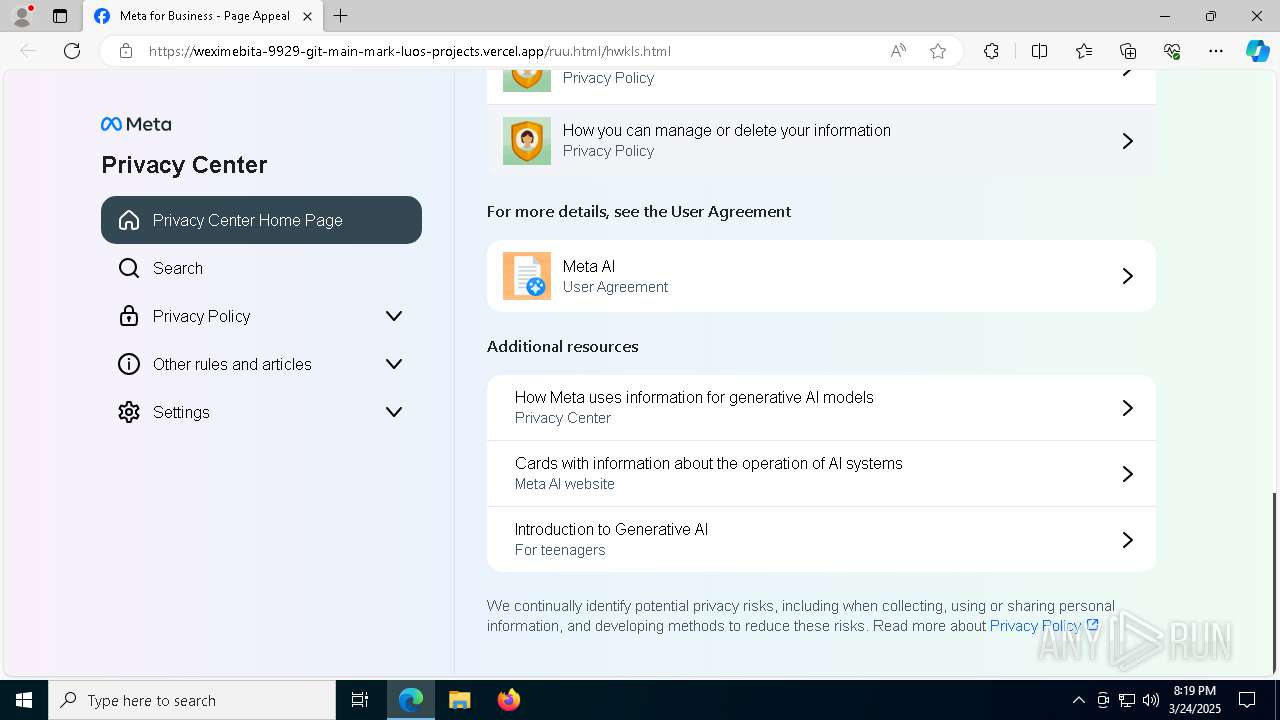Select Other rules and articles item
The height and width of the screenshot is (720, 1280).
point(261,364)
